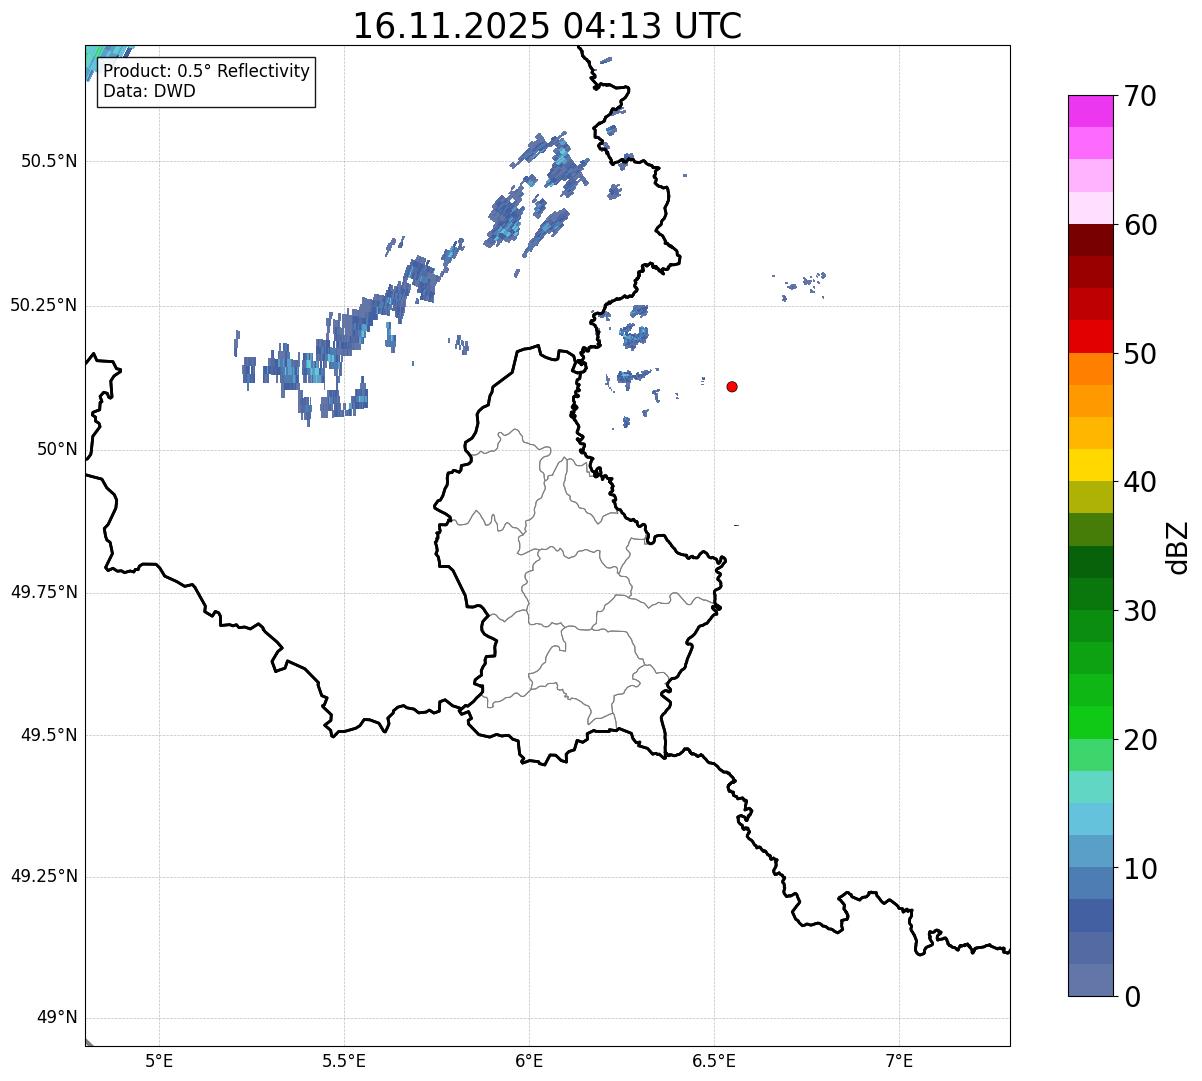Click the 5.5°E longitude label
Screen dimensions: 1202x1081
tap(344, 1060)
